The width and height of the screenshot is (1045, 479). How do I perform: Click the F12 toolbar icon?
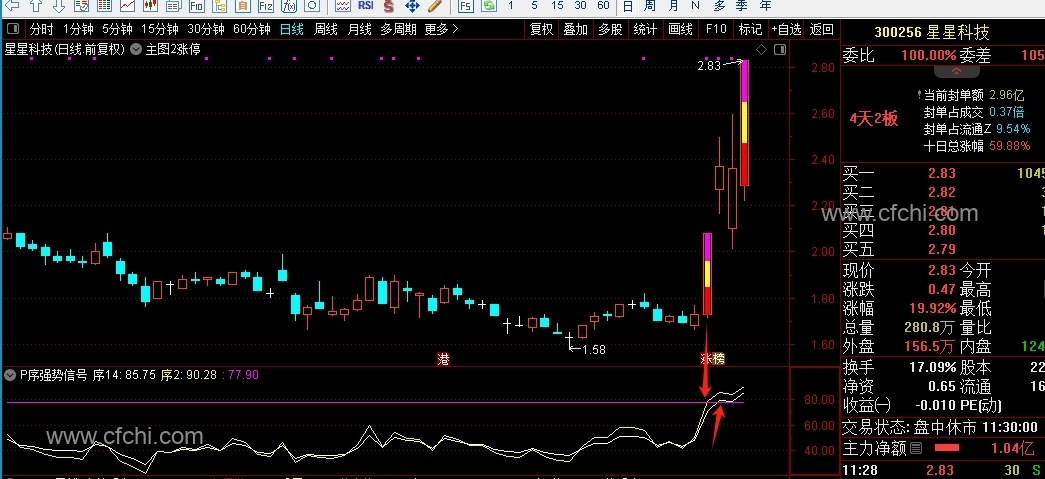click(265, 6)
